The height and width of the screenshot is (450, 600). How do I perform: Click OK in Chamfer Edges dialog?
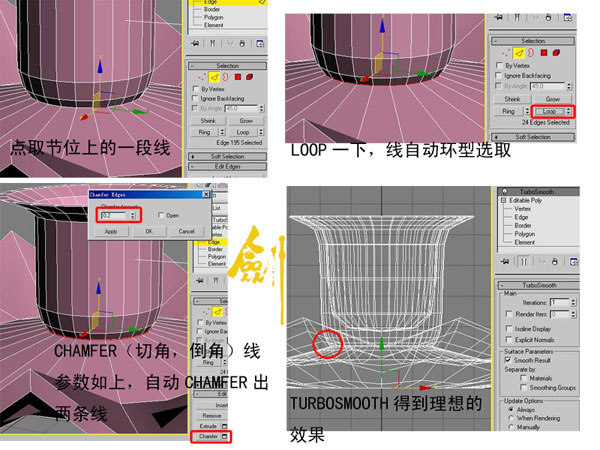(149, 231)
